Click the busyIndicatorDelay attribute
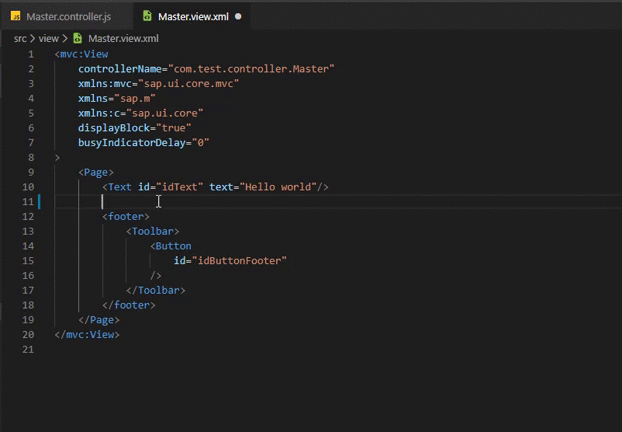The width and height of the screenshot is (622, 432). [x=132, y=143]
